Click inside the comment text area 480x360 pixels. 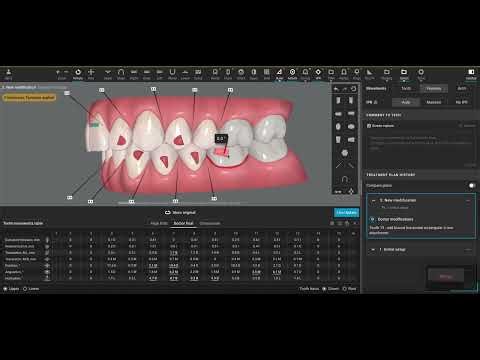(x=420, y=150)
